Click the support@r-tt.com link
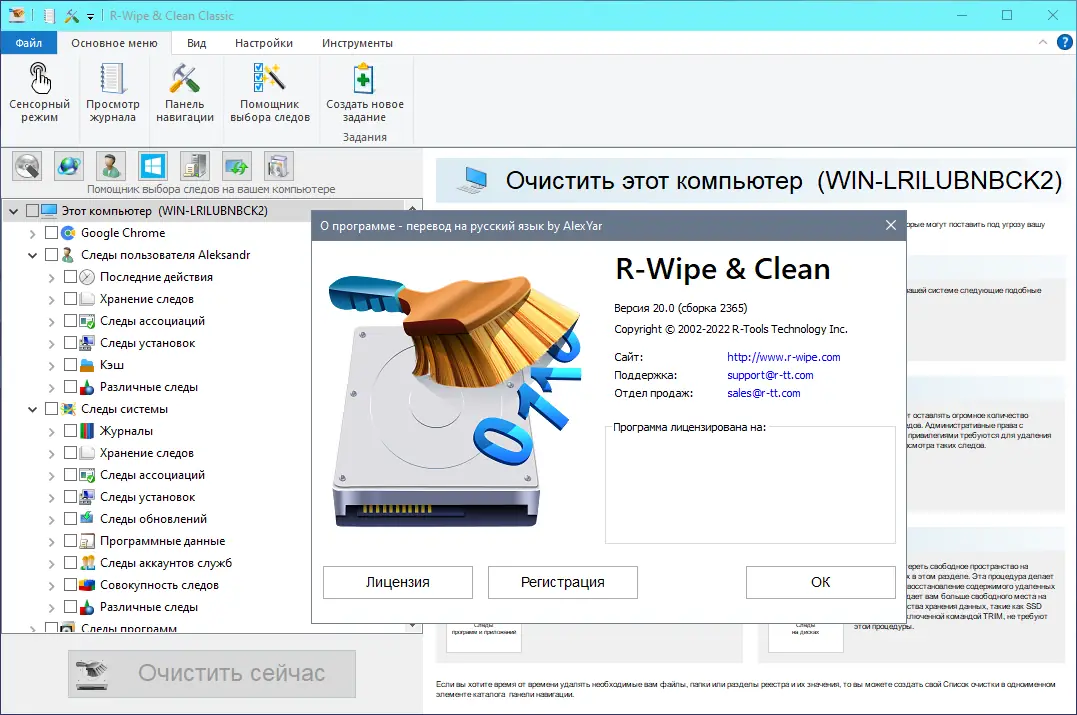This screenshot has height=715, width=1077. click(770, 375)
